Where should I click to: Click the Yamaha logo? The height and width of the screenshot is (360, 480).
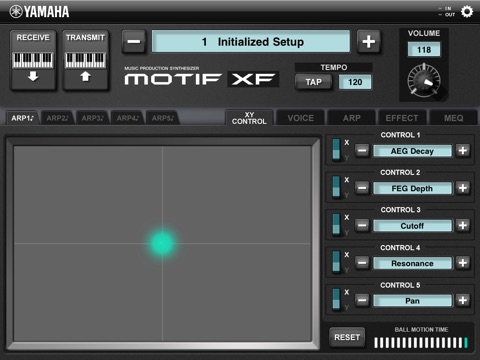pyautogui.click(x=39, y=12)
